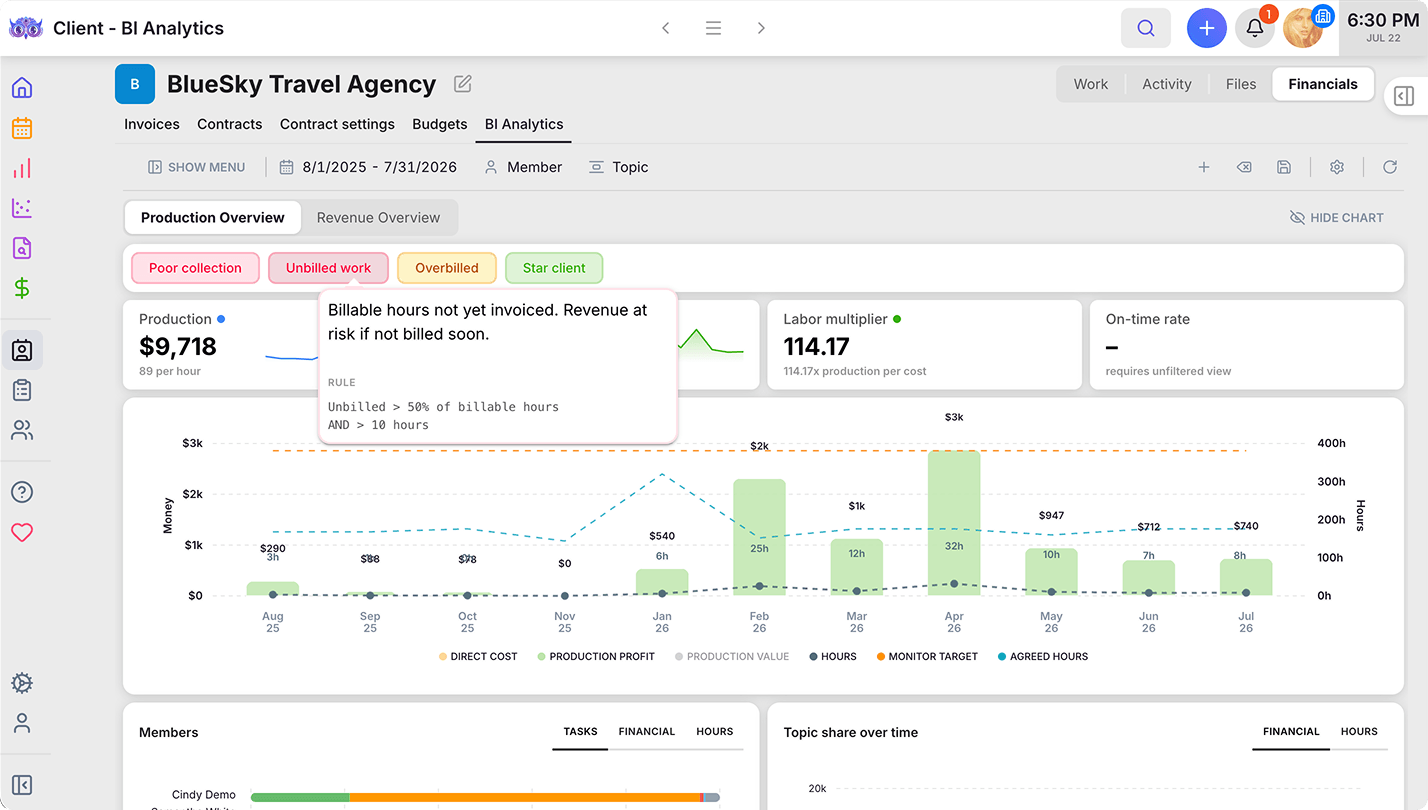
Task: Open the notifications bell
Action: pyautogui.click(x=1255, y=28)
